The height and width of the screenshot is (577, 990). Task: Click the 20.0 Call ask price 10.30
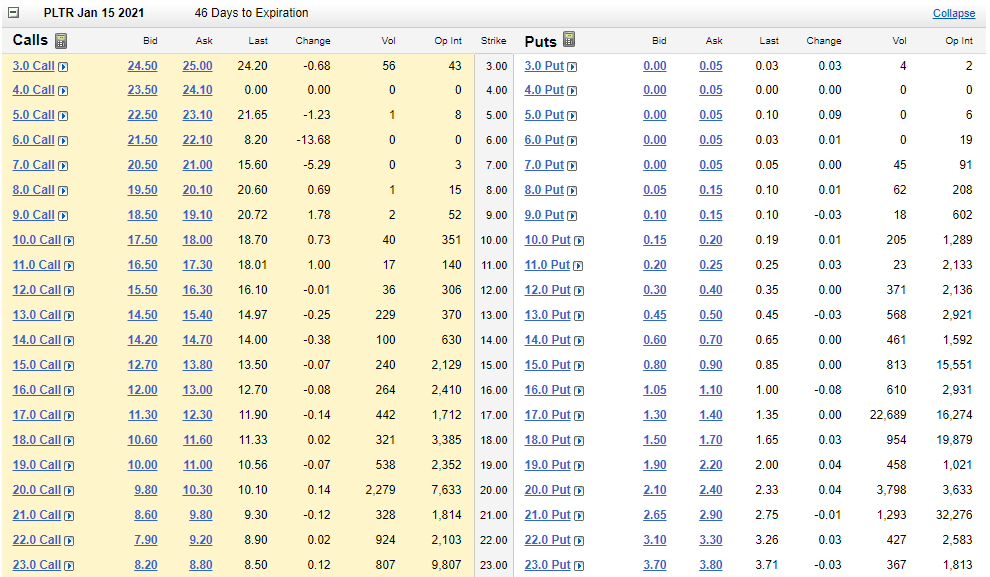point(198,490)
